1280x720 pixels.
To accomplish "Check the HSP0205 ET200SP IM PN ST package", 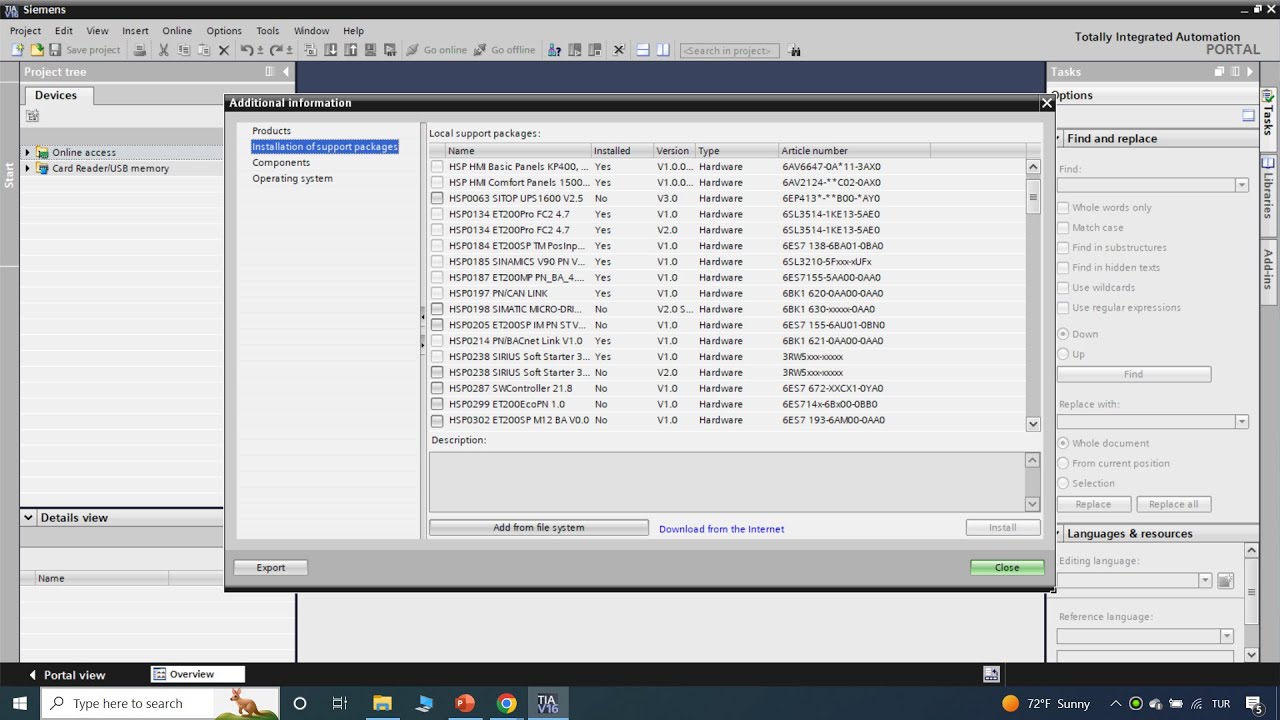I will 437,325.
